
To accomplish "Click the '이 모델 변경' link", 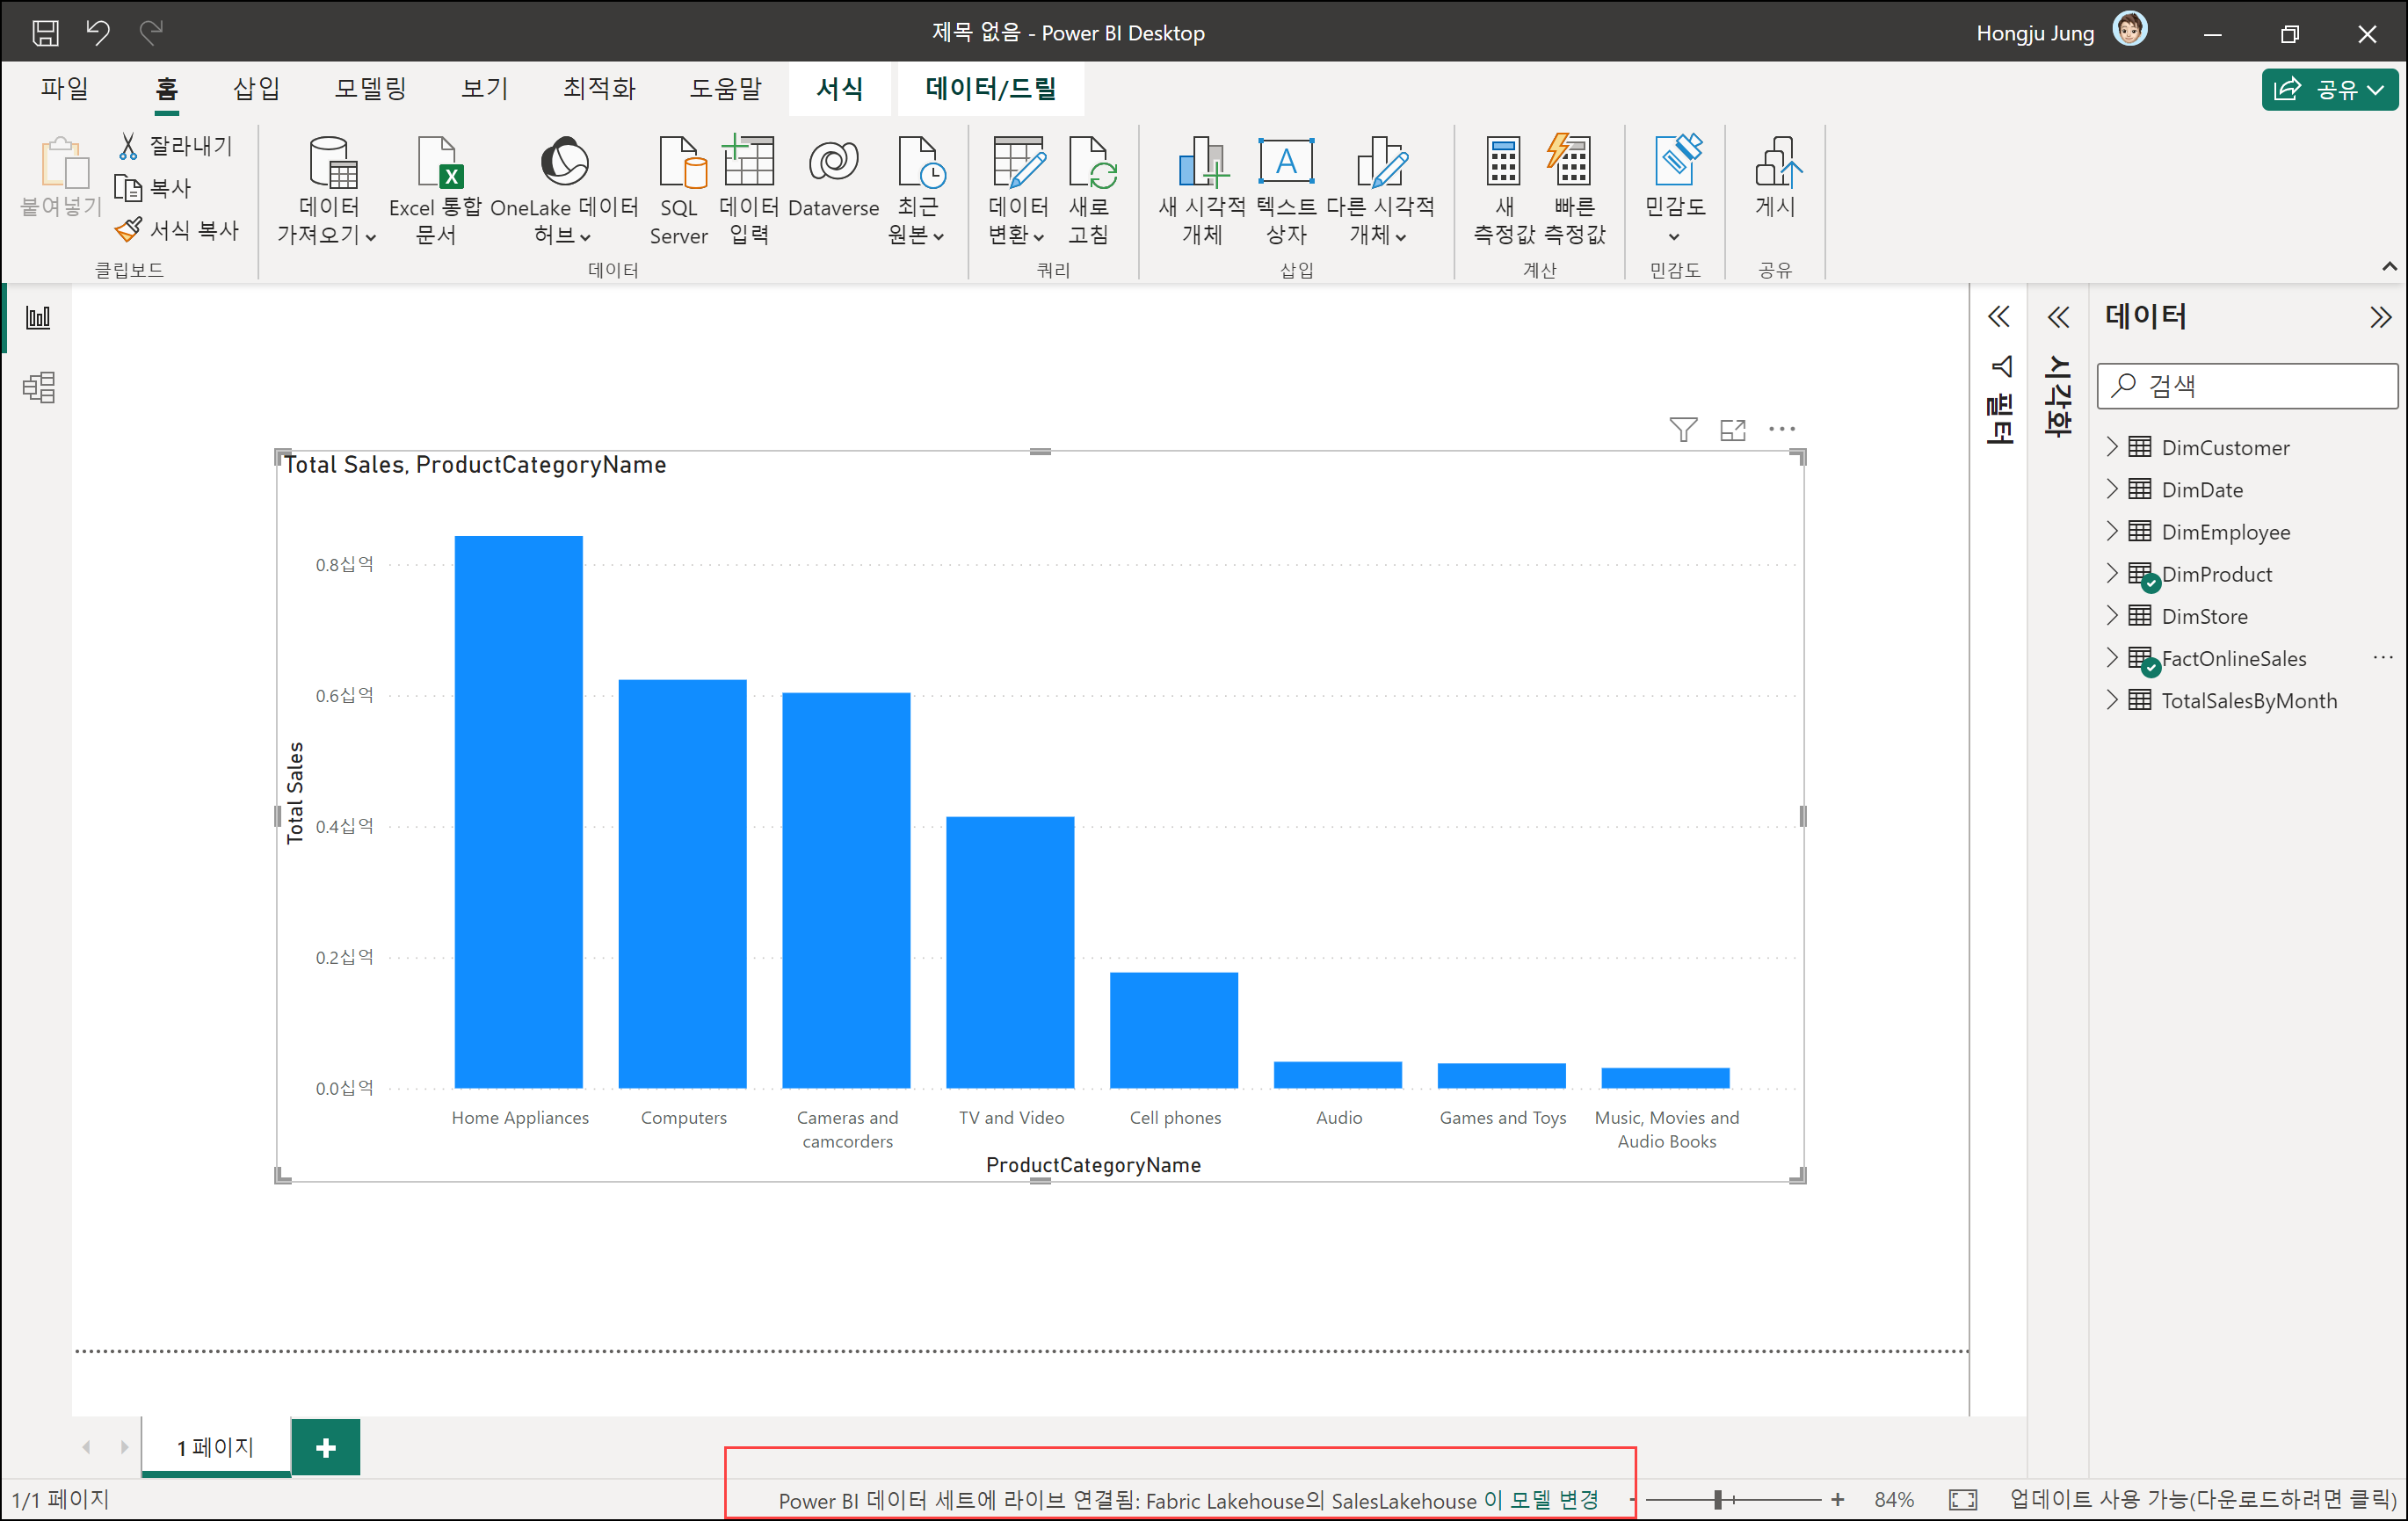I will [x=1541, y=1500].
